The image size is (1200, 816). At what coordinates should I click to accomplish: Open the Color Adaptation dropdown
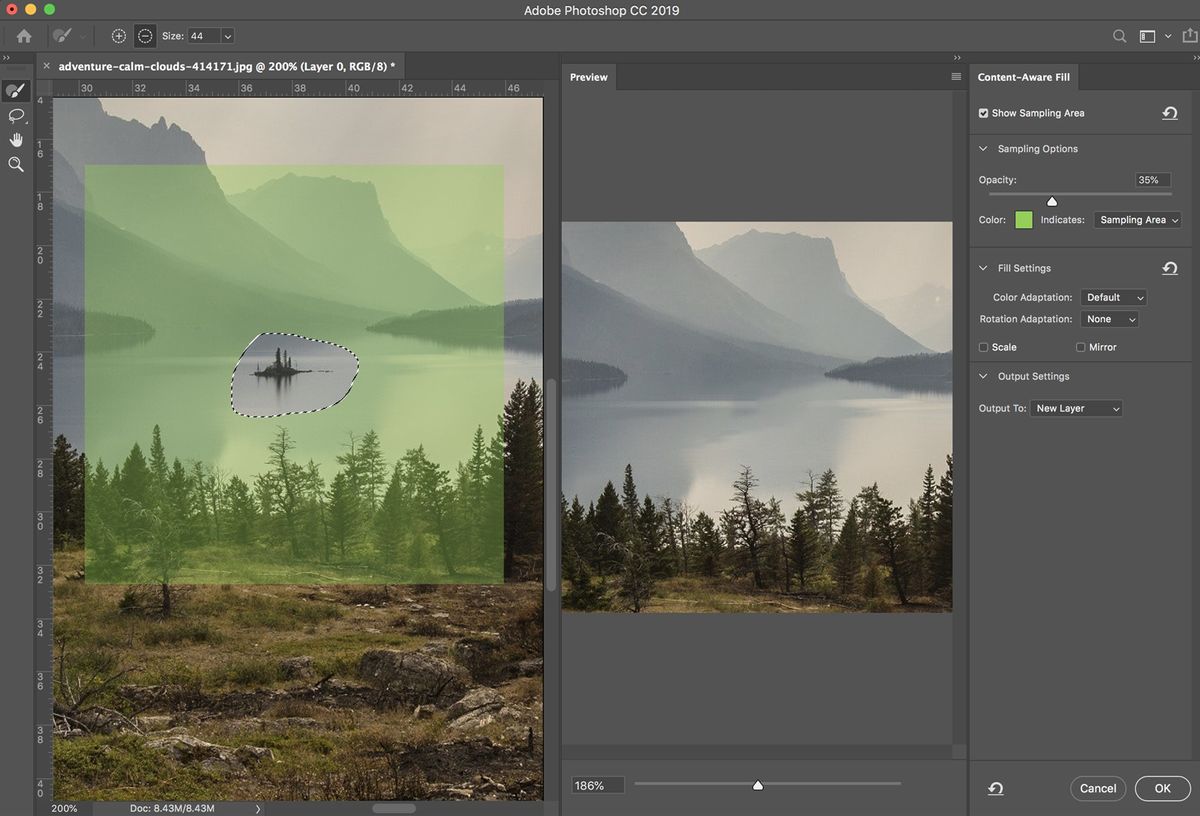tap(1113, 297)
